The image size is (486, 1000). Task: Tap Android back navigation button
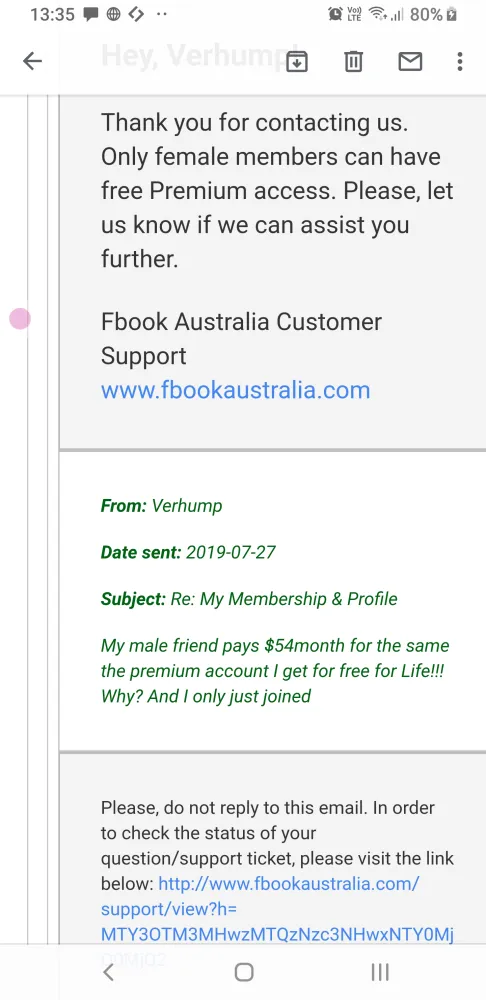point(108,972)
